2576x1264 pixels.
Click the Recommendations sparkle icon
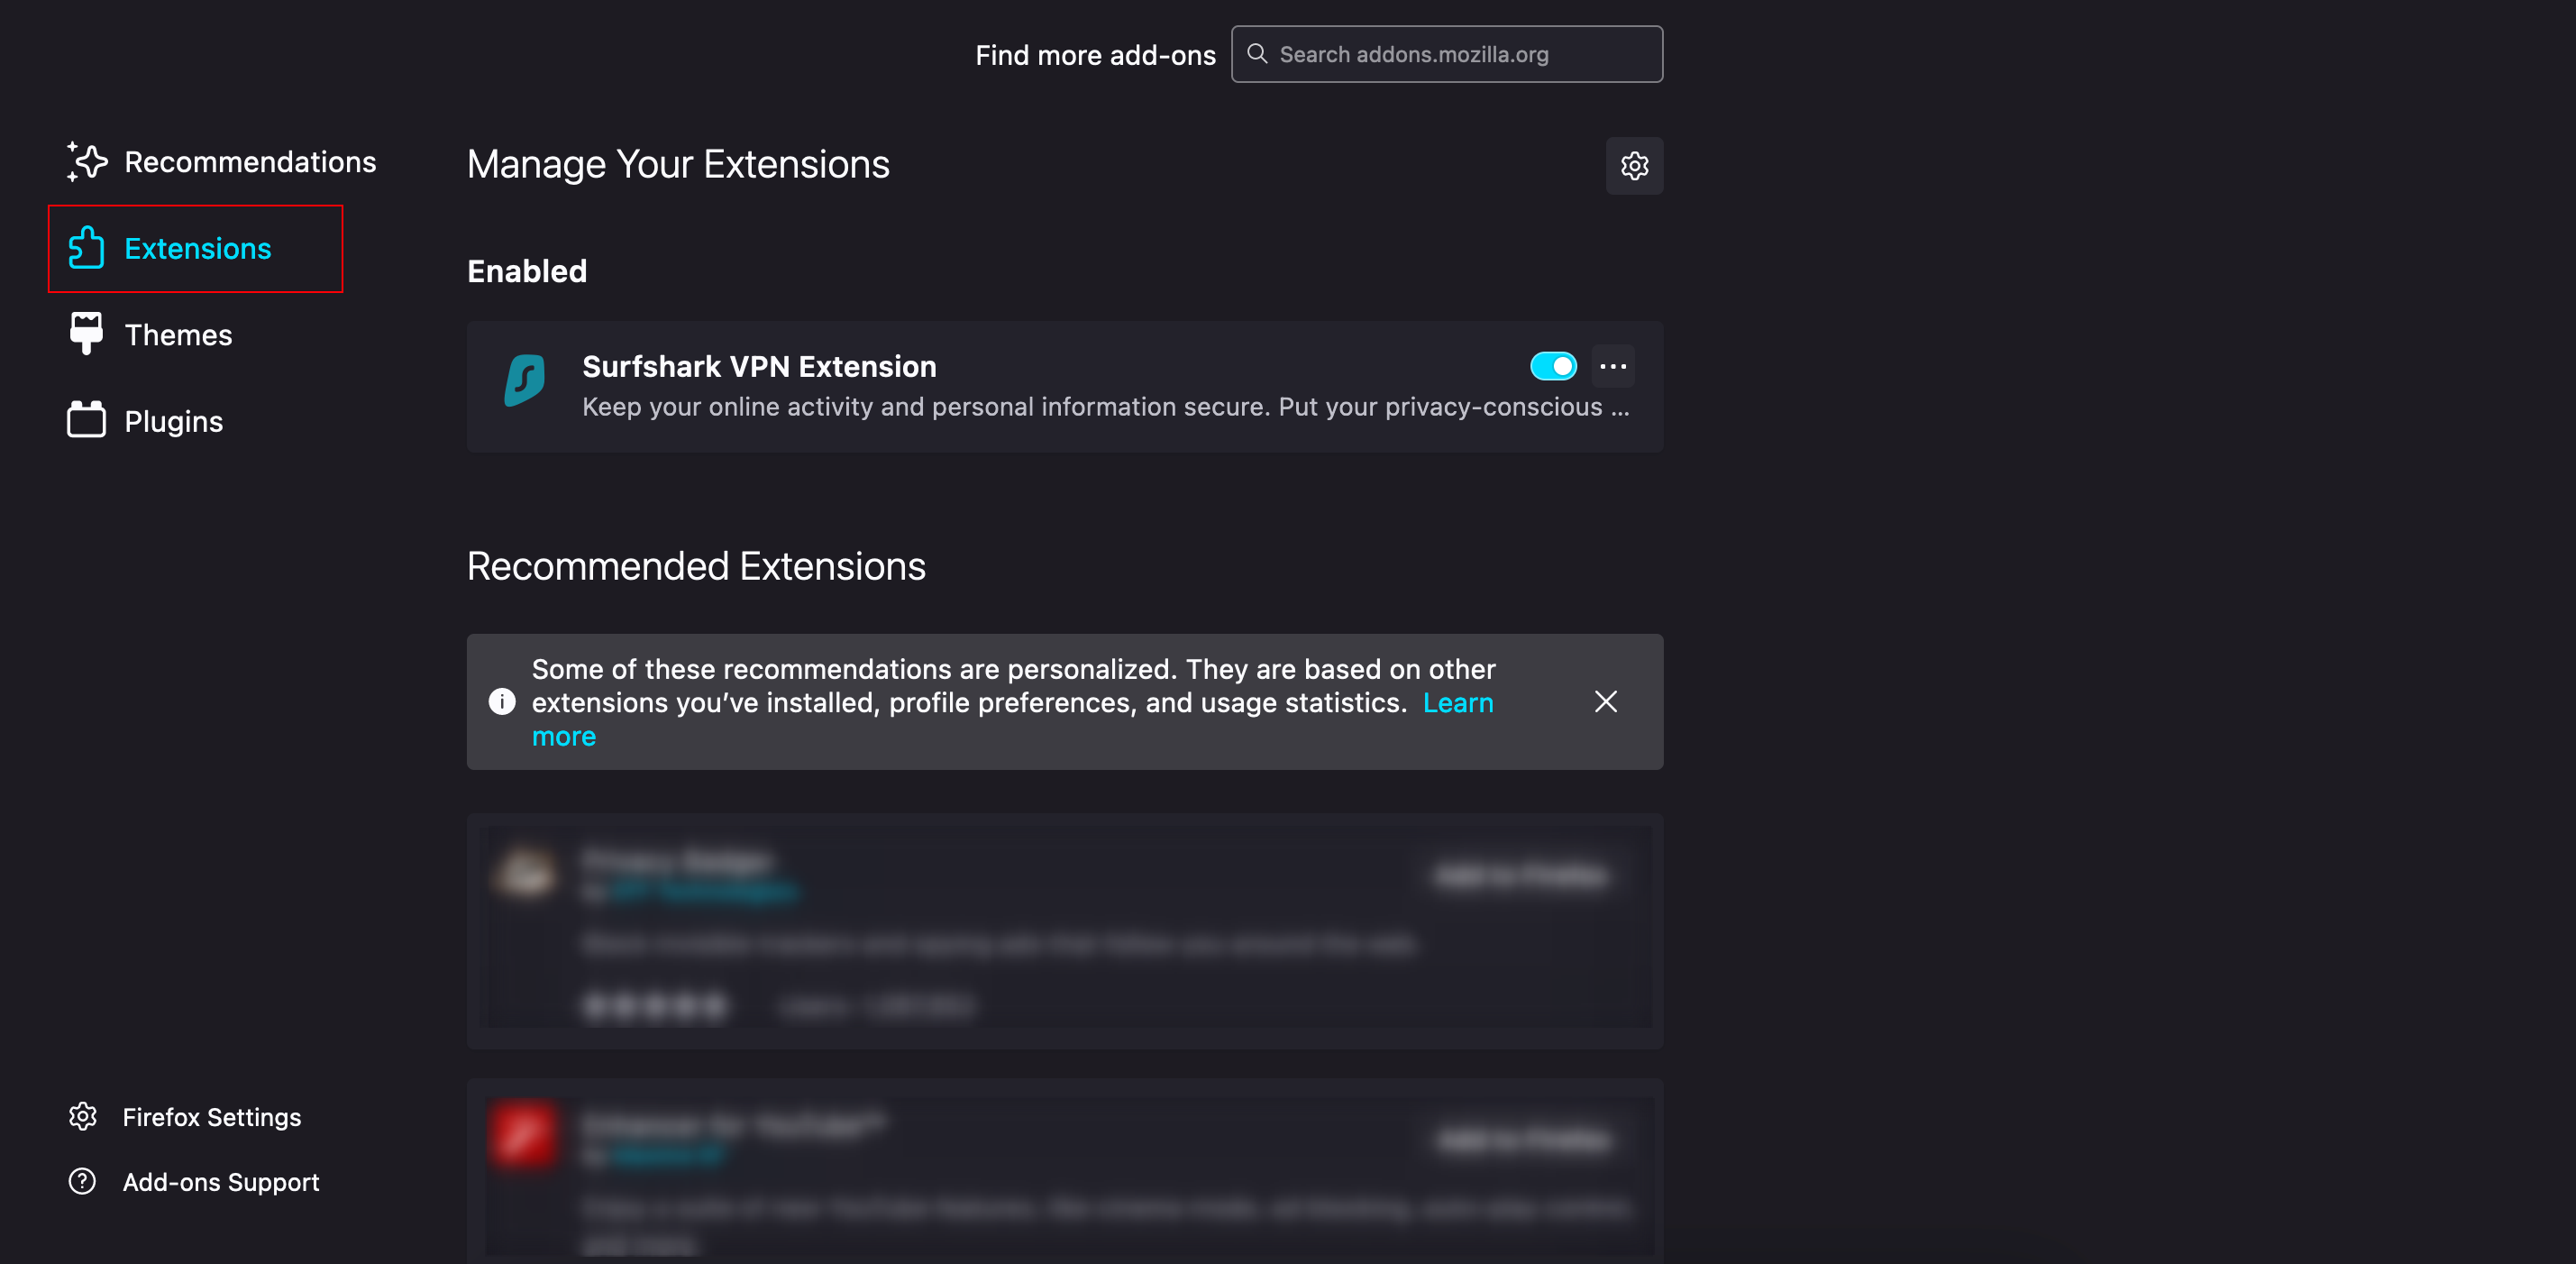[87, 162]
